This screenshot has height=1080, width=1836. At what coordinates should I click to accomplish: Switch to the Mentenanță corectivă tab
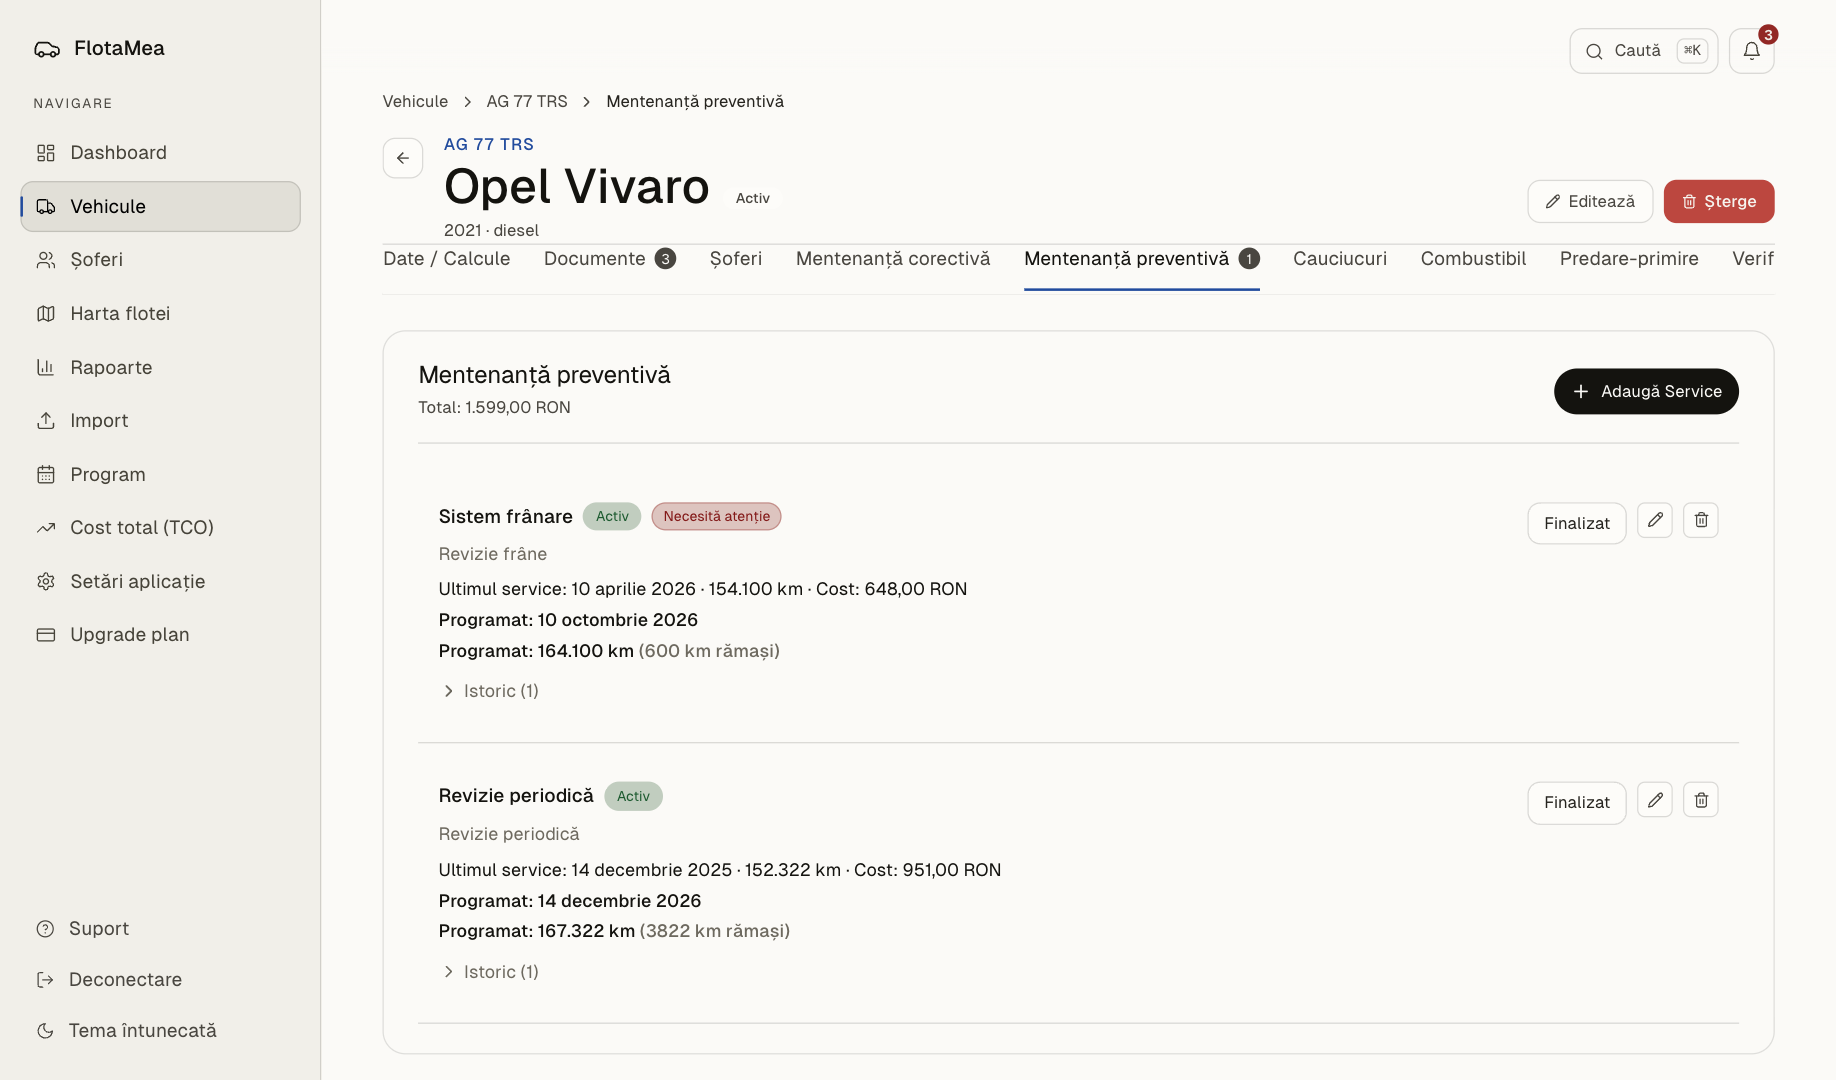click(x=893, y=259)
